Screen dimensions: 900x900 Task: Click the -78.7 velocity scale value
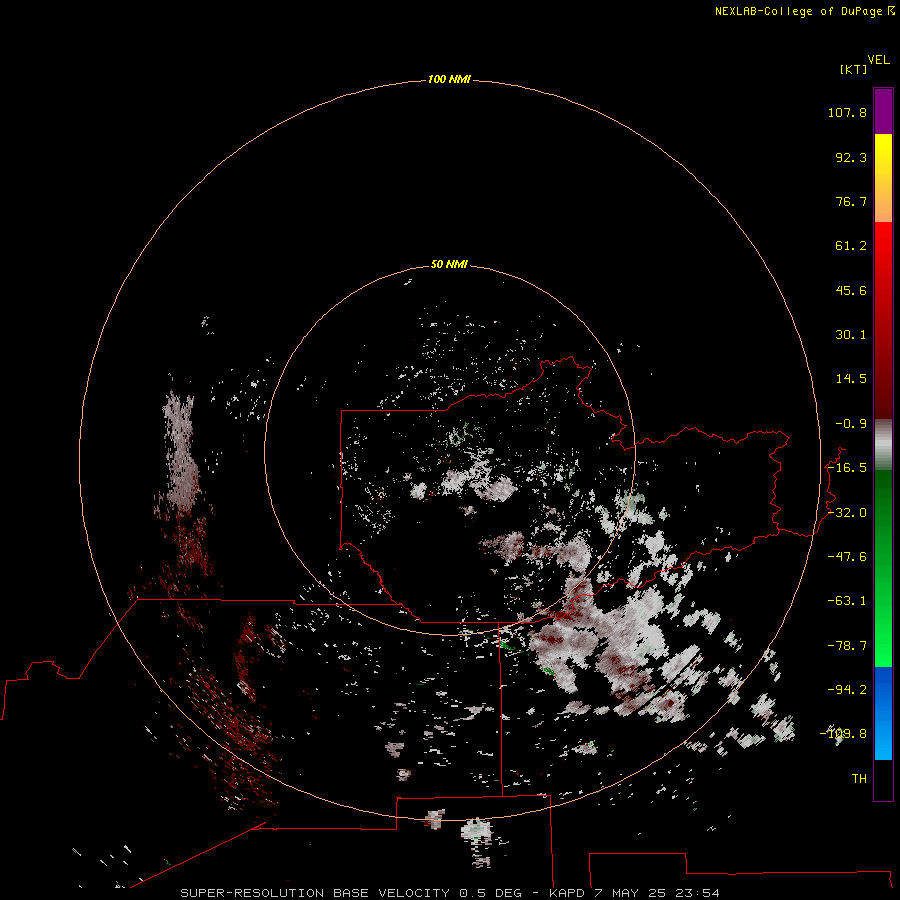(x=847, y=646)
